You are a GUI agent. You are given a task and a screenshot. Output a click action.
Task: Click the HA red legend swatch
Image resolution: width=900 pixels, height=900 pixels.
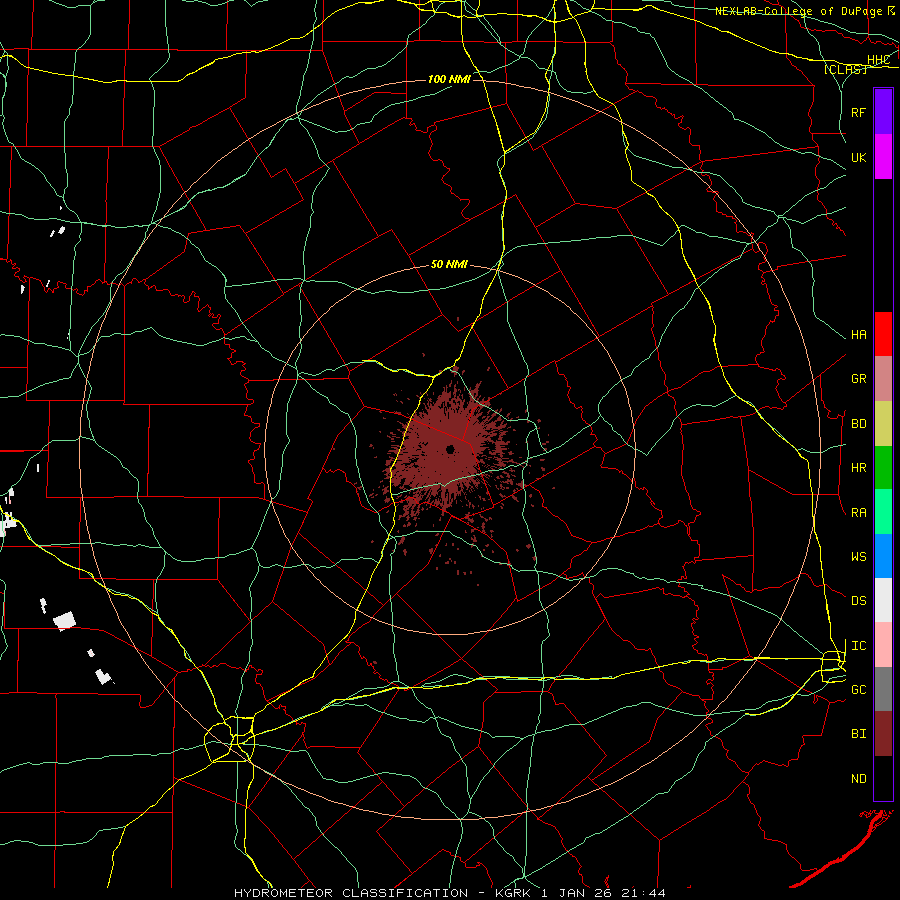click(x=883, y=334)
